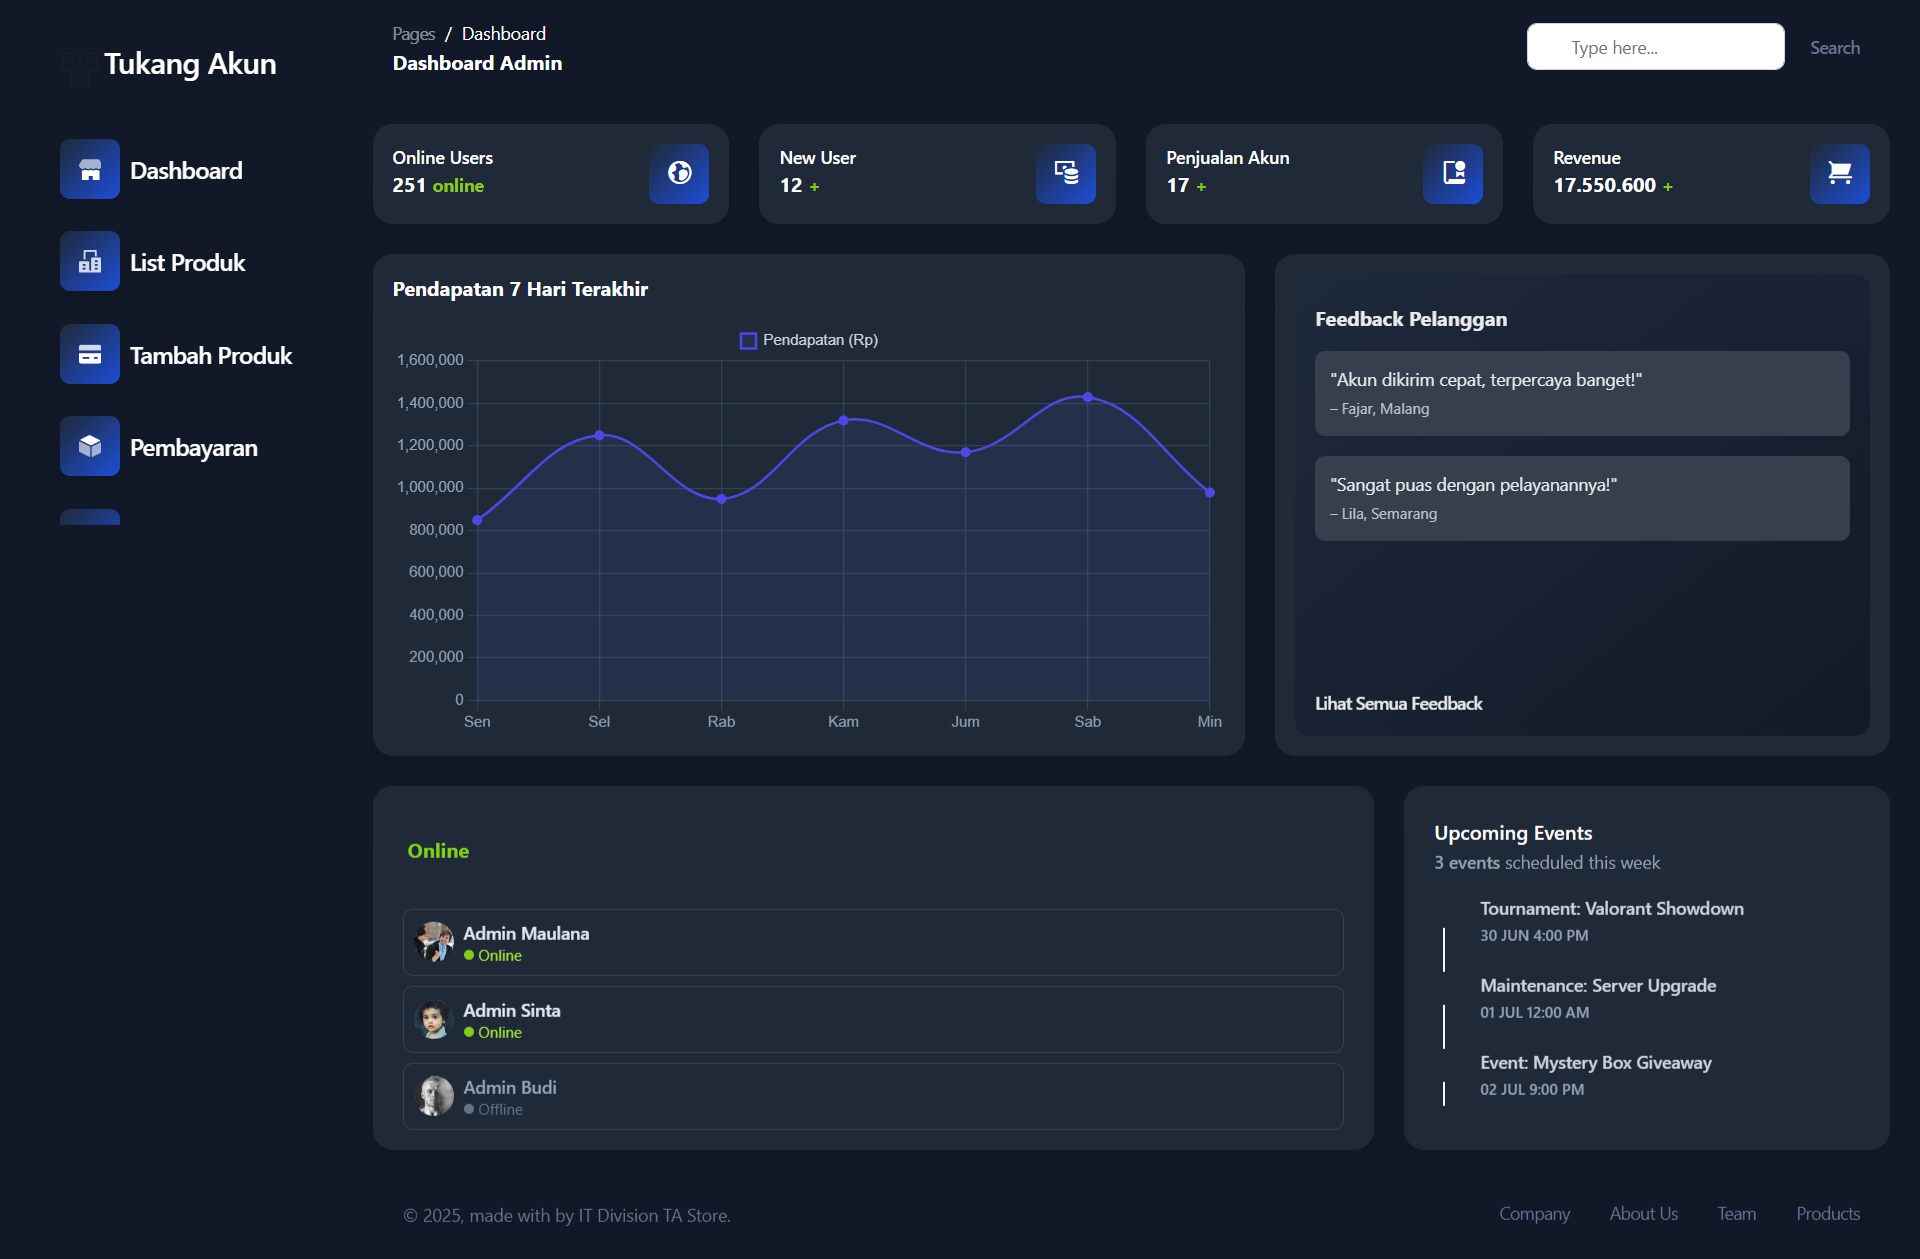
Task: Click the Tambah Produk card icon
Action: pyautogui.click(x=90, y=355)
